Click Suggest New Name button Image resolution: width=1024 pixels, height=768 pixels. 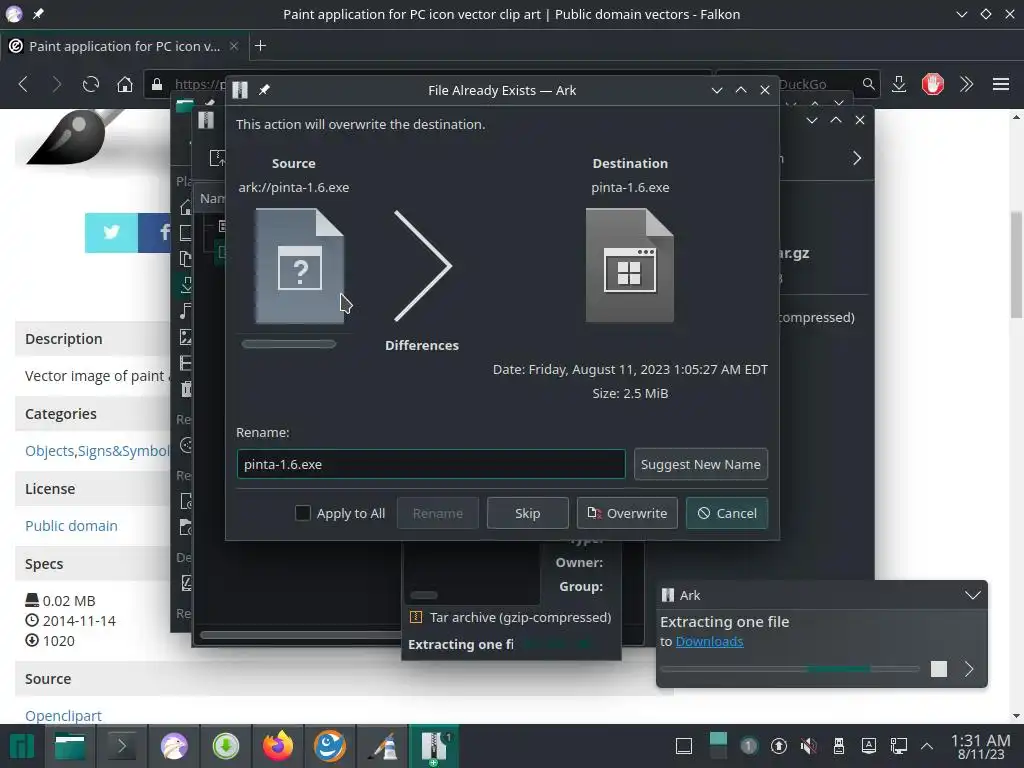click(701, 464)
